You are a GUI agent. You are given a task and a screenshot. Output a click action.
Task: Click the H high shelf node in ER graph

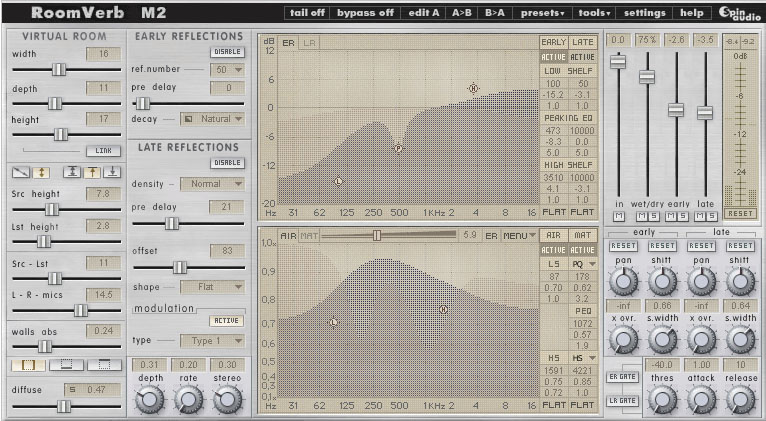[473, 88]
